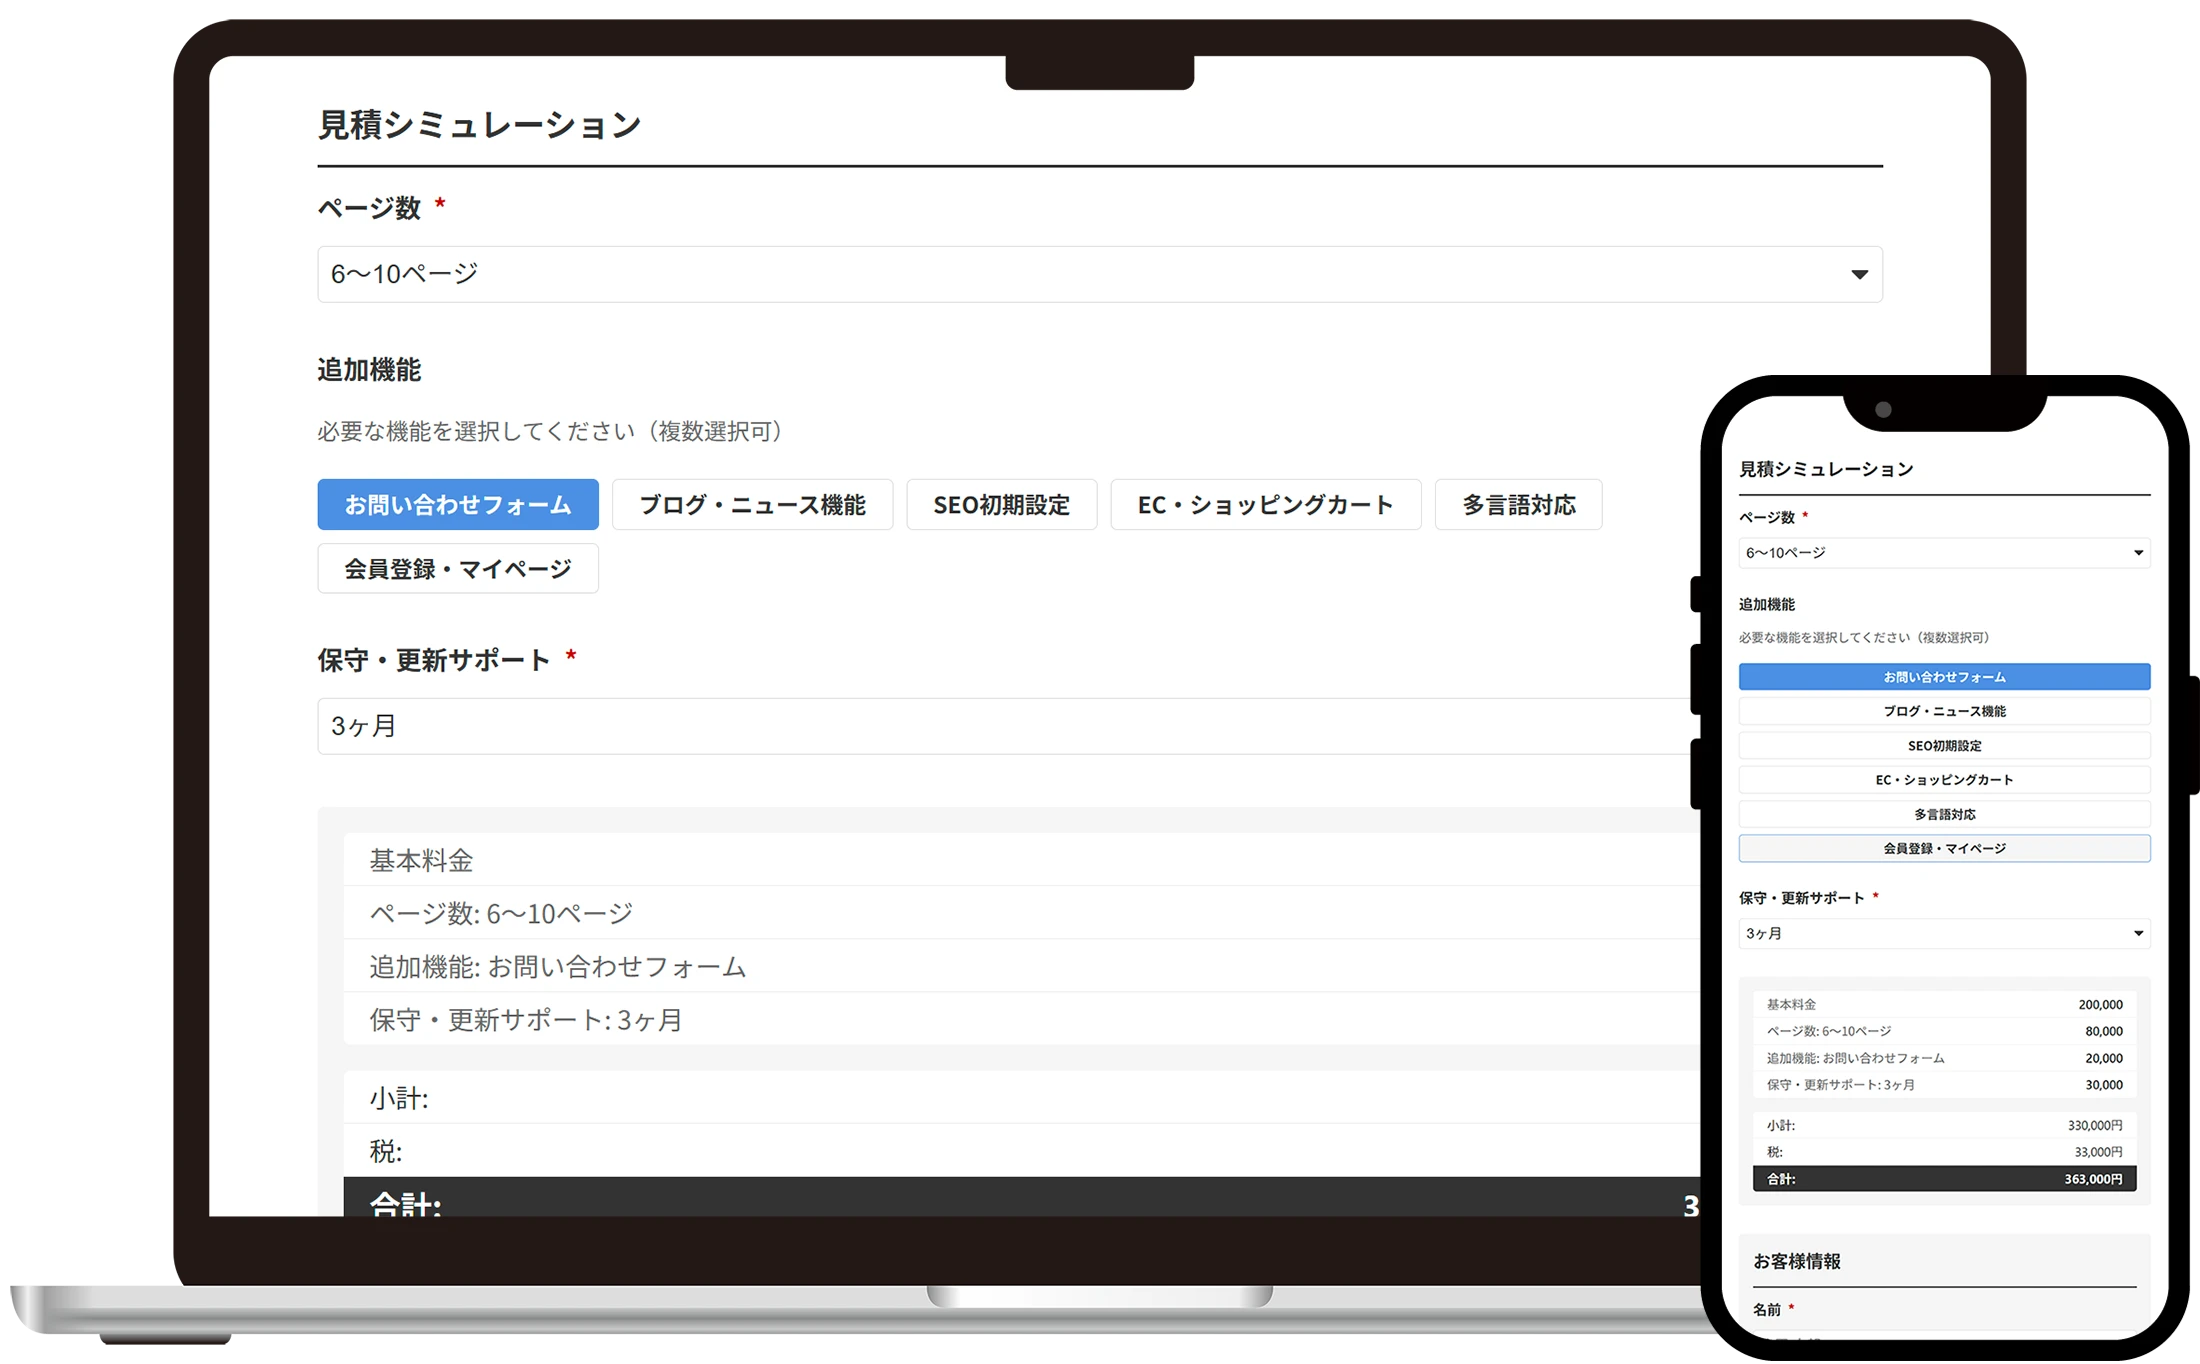The height and width of the screenshot is (1364, 2200).
Task: Select 会員登録・マイページ on laptop form
Action: (458, 569)
